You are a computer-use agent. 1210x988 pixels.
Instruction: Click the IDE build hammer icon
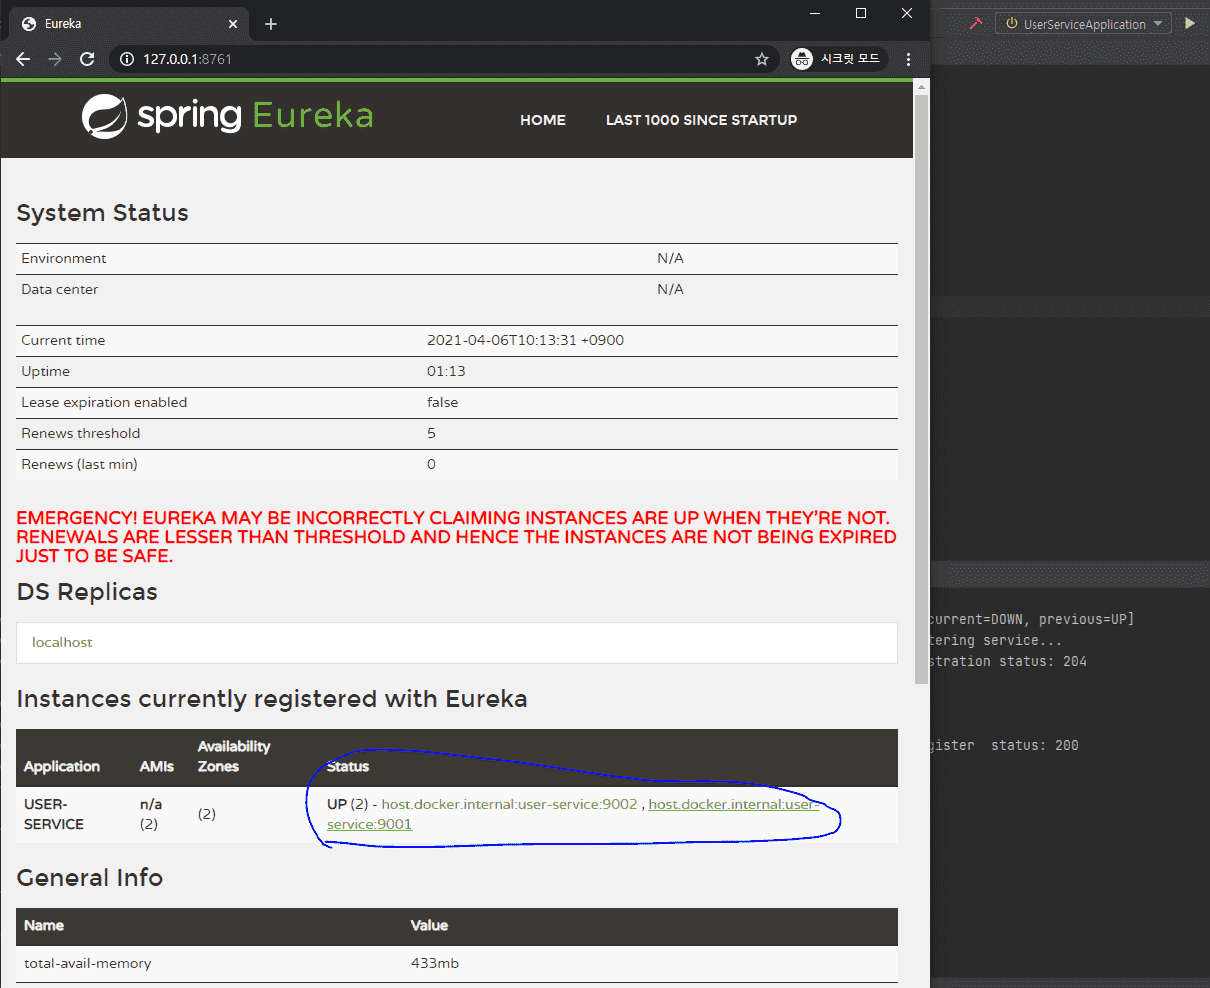[975, 23]
